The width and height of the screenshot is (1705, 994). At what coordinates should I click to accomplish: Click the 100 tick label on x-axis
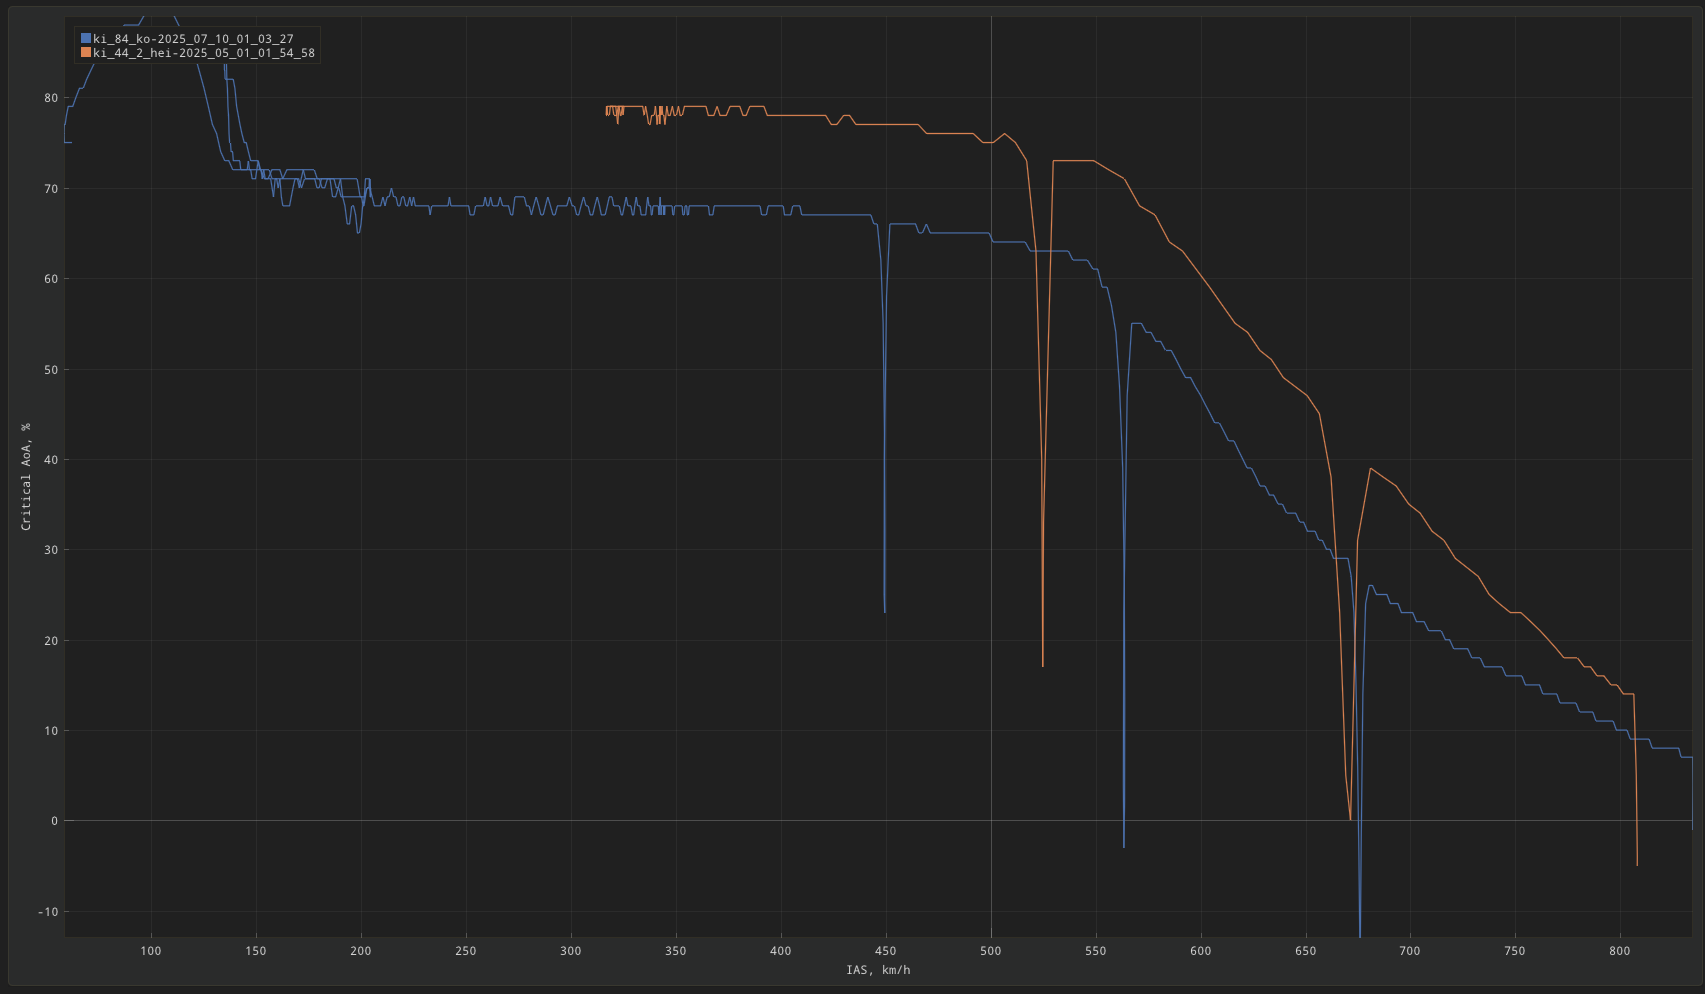(x=151, y=951)
